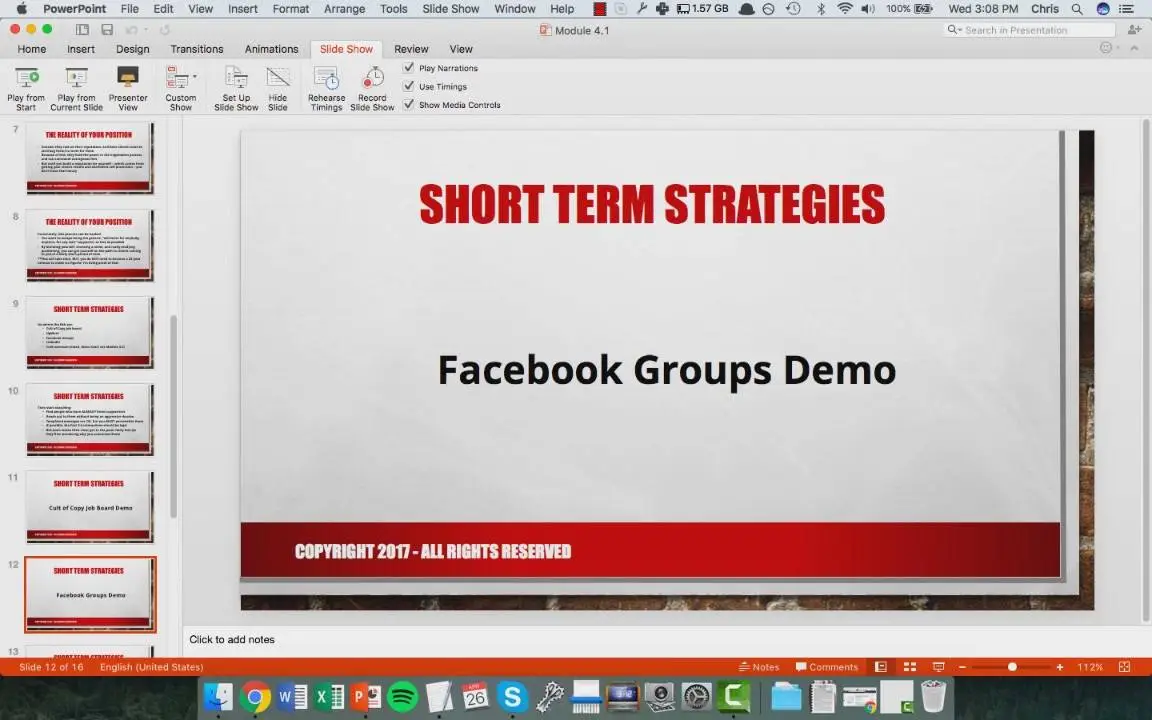Toggle the Comments button in status bar
Image resolution: width=1152 pixels, height=720 pixels.
pos(827,667)
